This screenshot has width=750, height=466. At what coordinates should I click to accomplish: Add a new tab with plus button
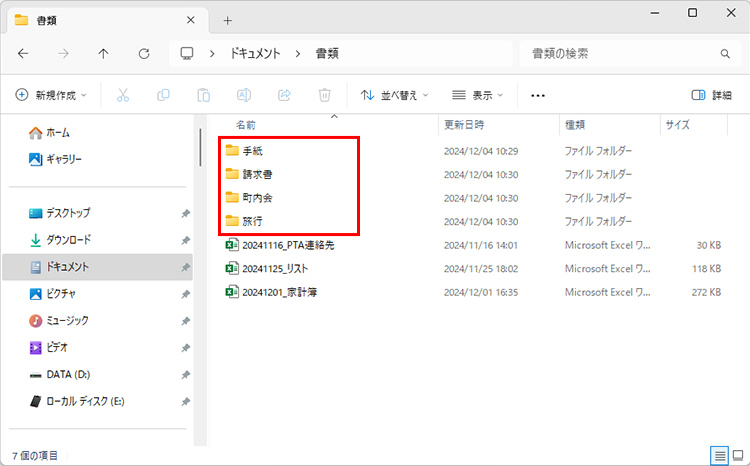click(x=228, y=20)
